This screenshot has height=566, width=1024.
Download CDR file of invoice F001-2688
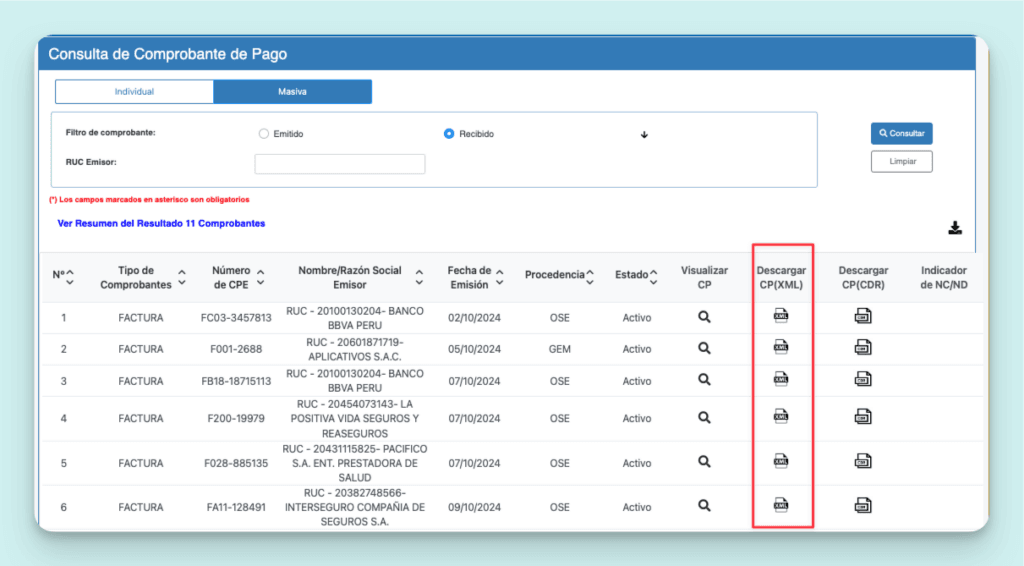[x=863, y=347]
